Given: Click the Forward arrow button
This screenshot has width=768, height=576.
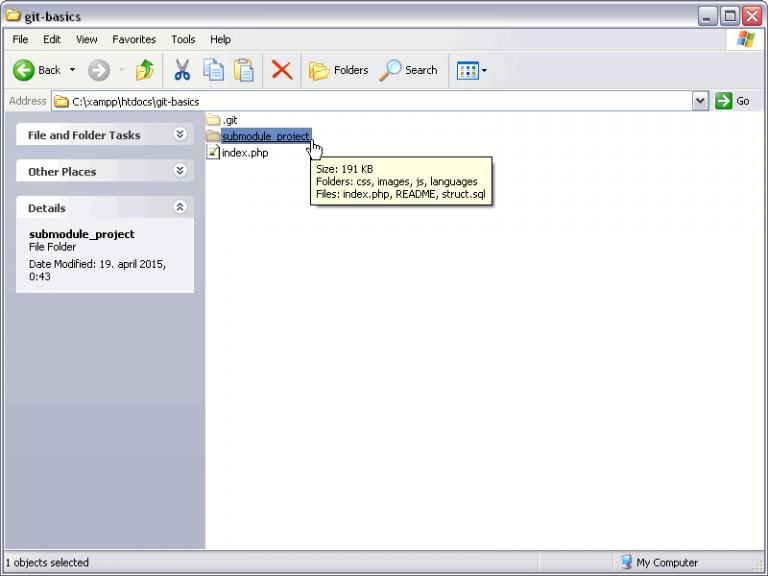Looking at the screenshot, I should [x=98, y=70].
